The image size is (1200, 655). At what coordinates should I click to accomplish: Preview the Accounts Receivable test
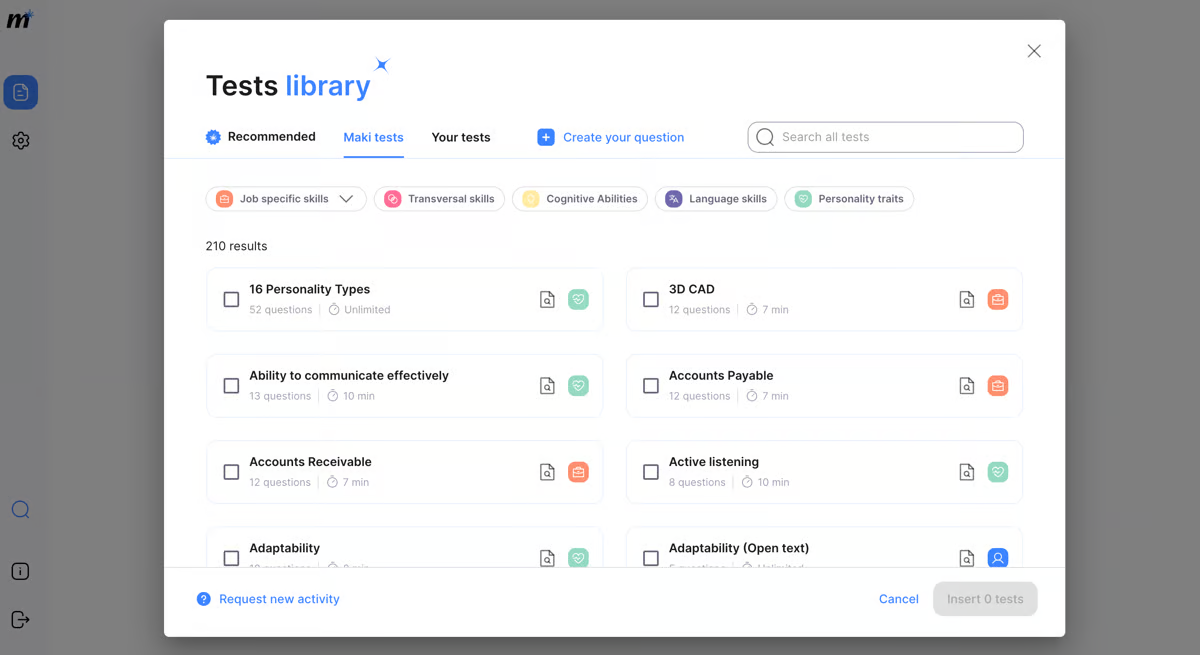click(x=547, y=472)
